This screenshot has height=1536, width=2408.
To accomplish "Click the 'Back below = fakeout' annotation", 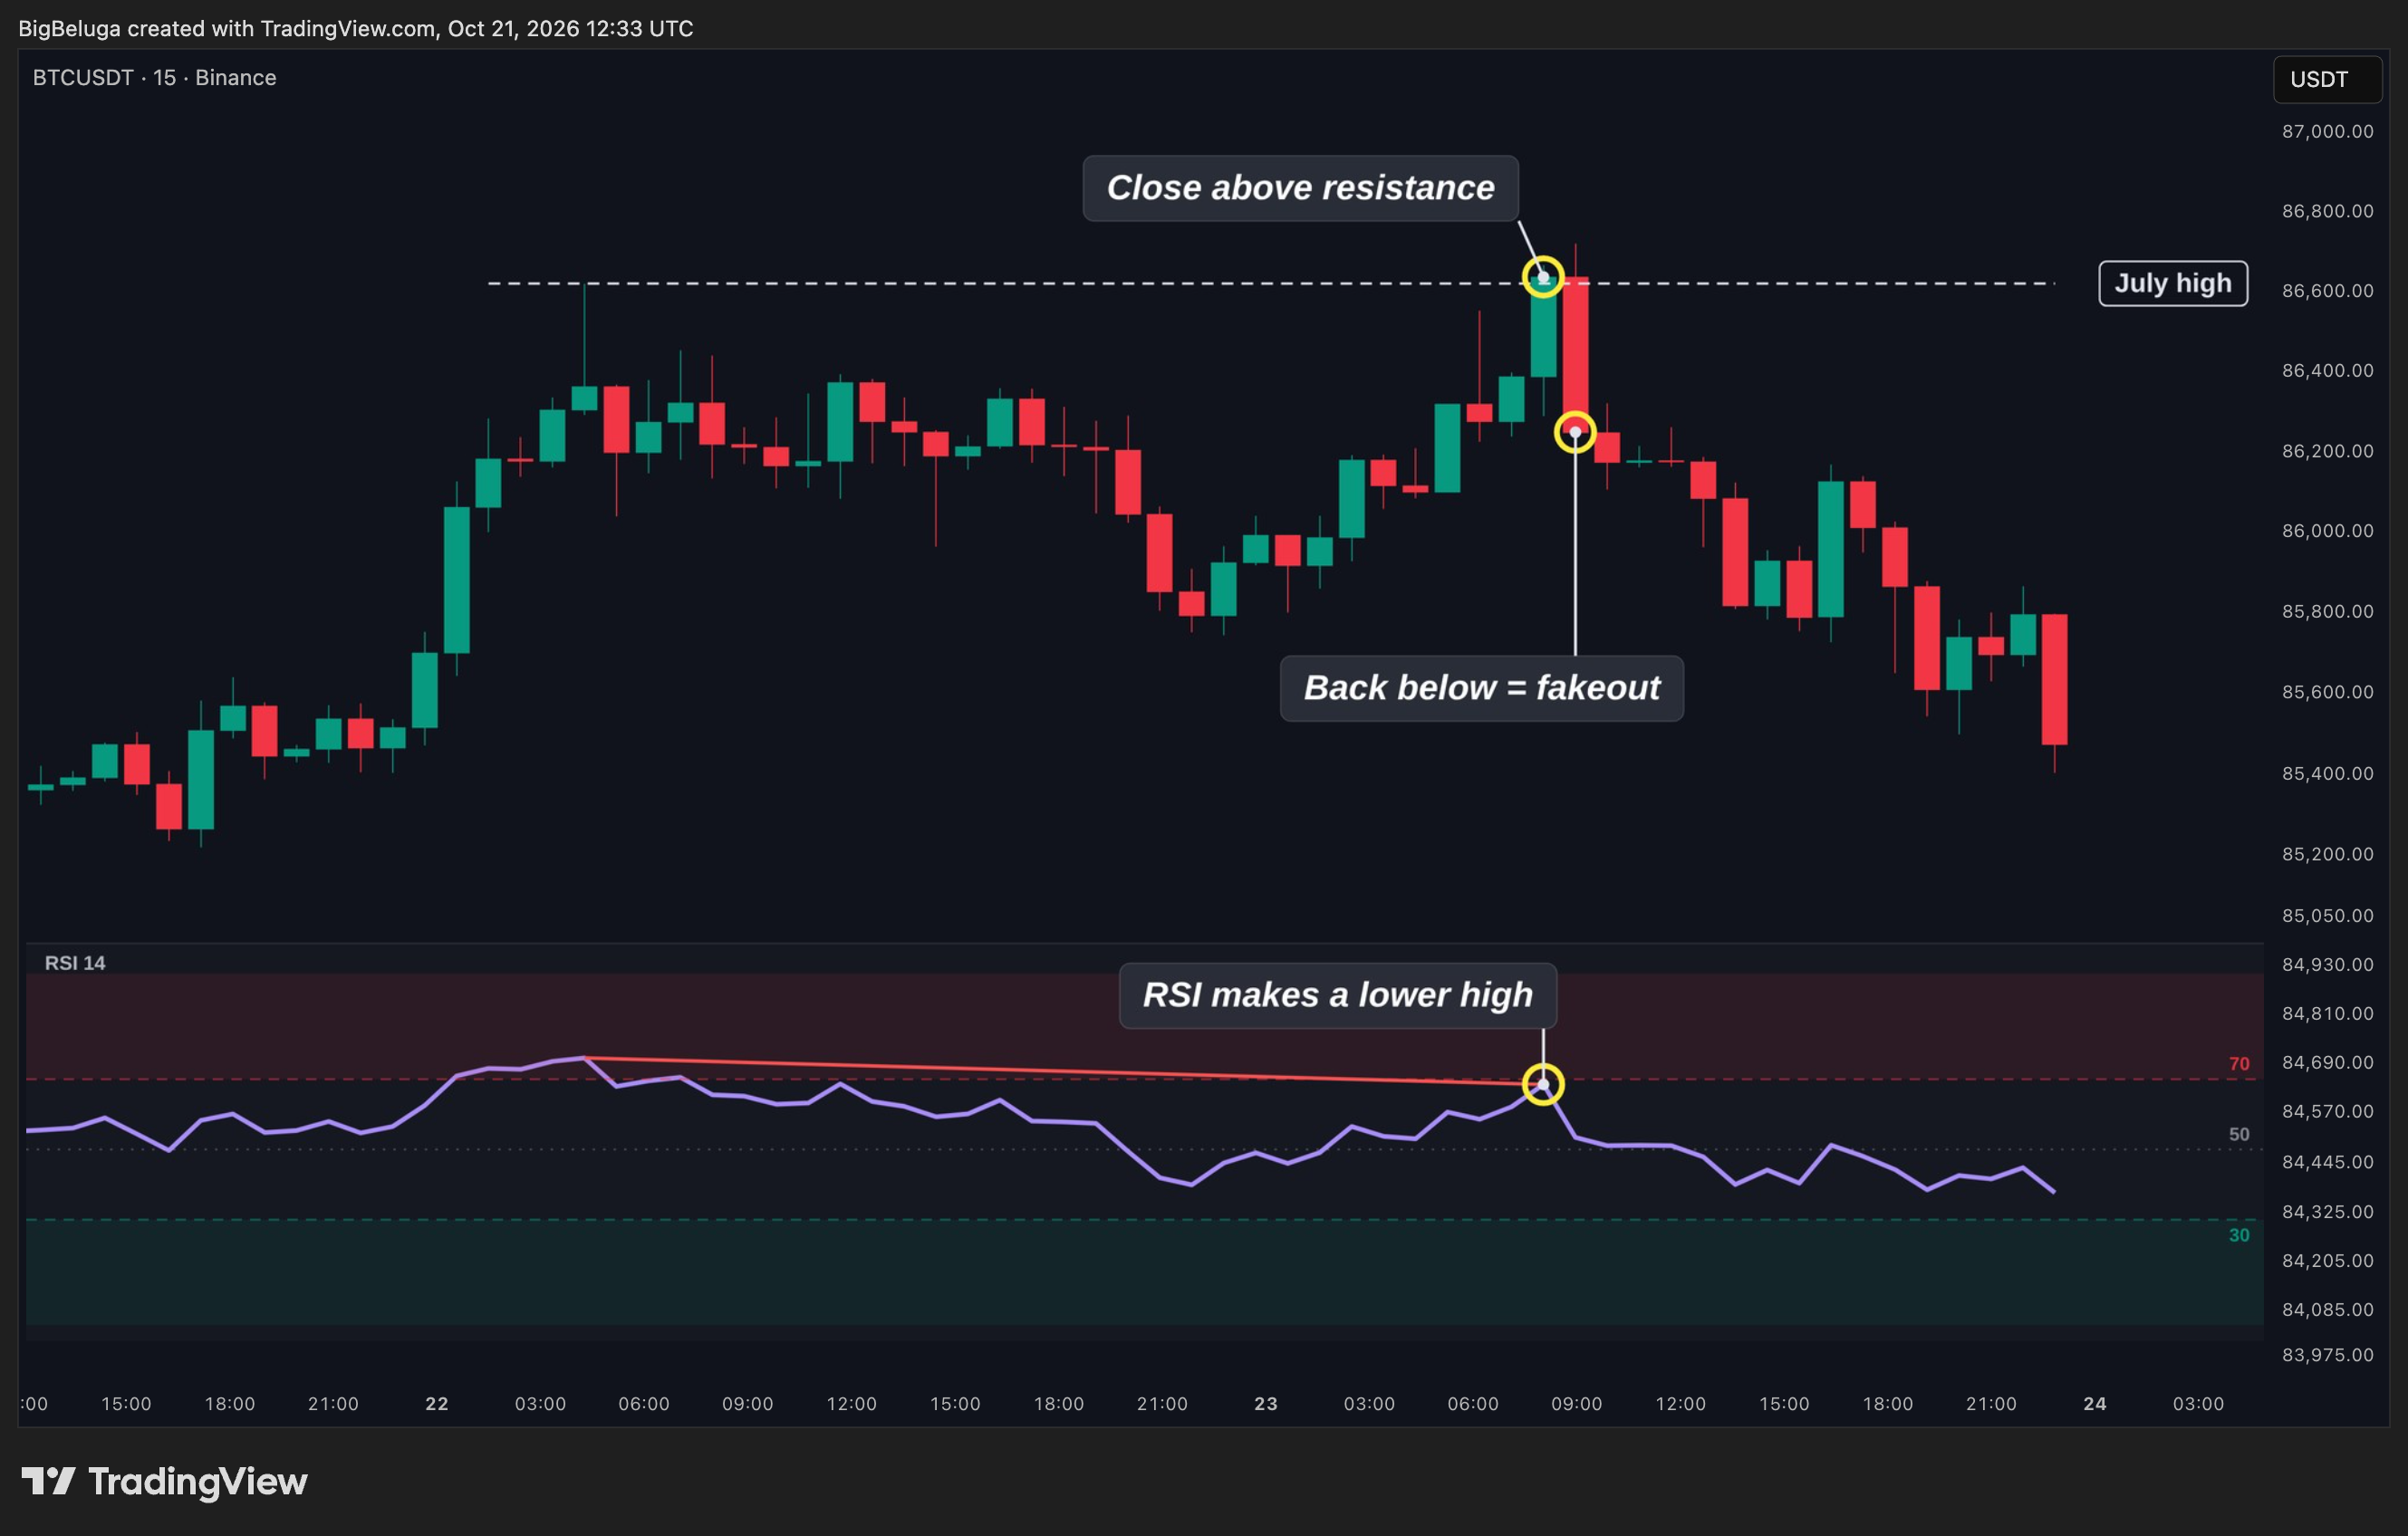I will coord(1481,688).
